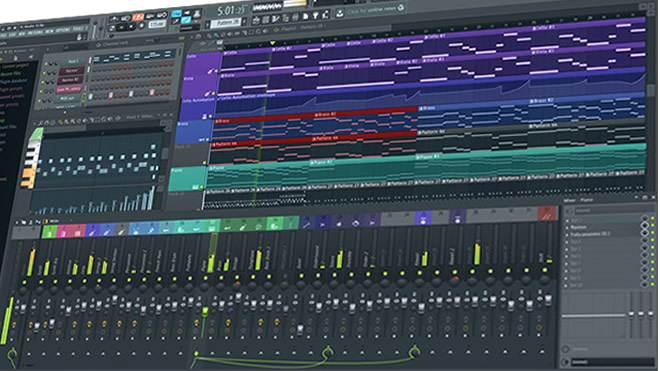The image size is (660, 371).
Task: Click the Piano track keyboard icon
Action: click(x=196, y=187)
